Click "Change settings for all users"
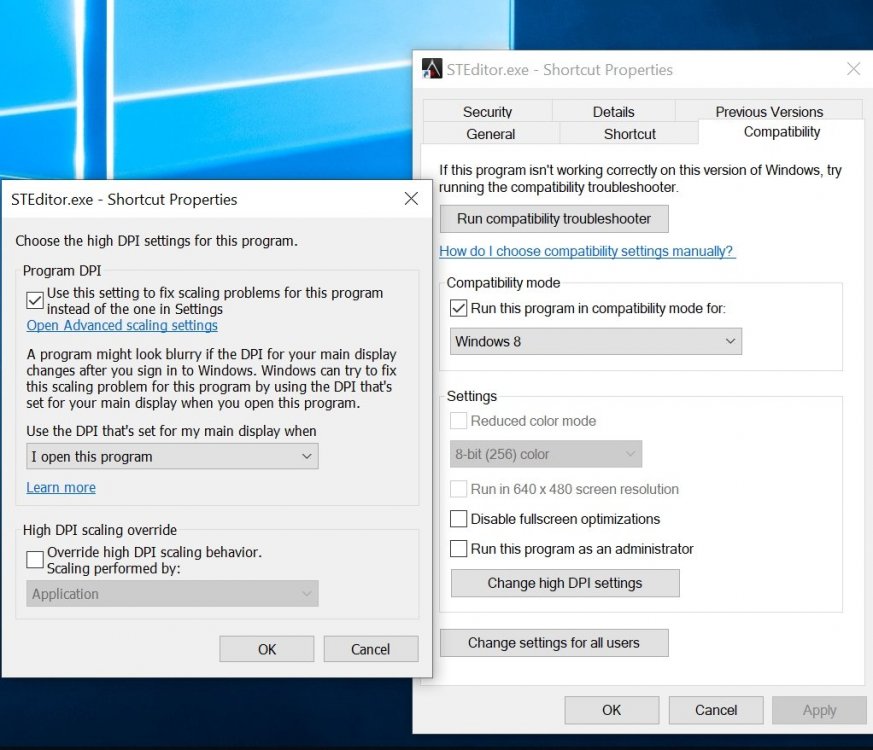This screenshot has height=750, width=873. point(554,642)
